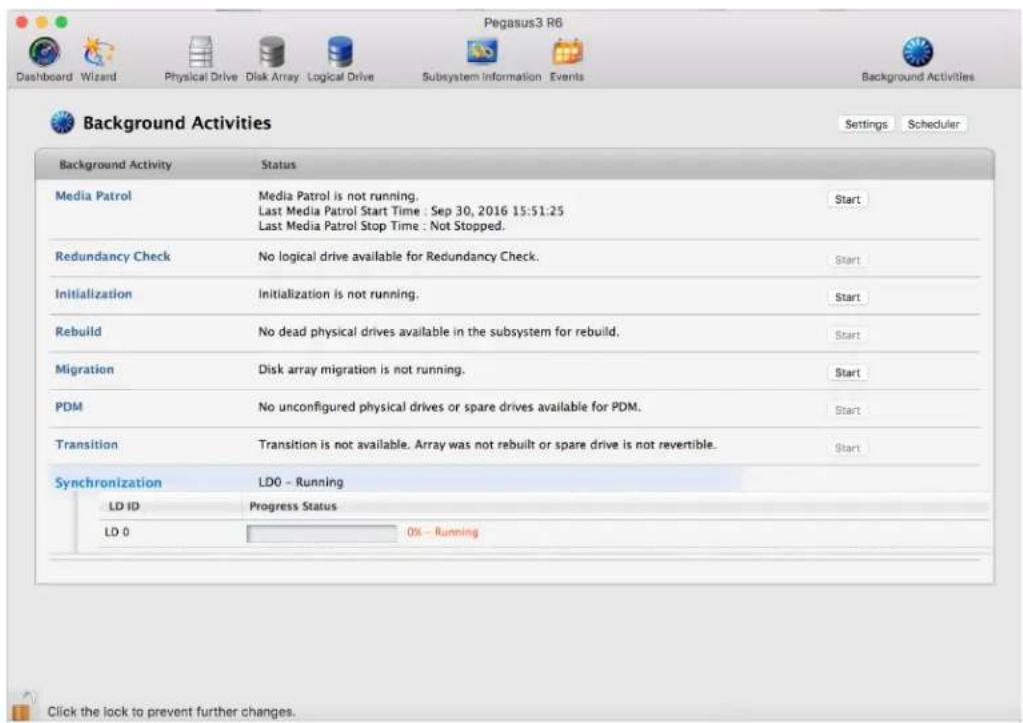The width and height of the screenshot is (1023, 723).
Task: Click the Background Activities toolbar icon
Action: click(x=917, y=52)
